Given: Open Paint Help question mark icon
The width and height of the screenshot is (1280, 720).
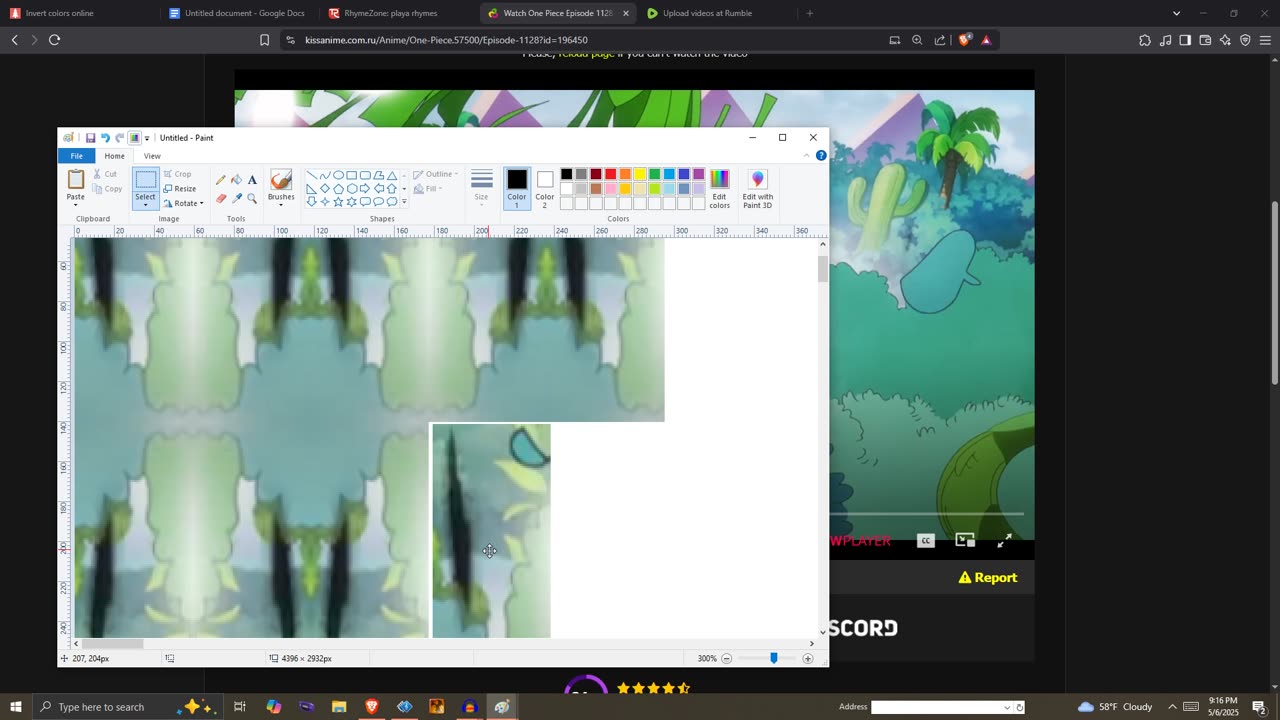Looking at the screenshot, I should click(821, 155).
